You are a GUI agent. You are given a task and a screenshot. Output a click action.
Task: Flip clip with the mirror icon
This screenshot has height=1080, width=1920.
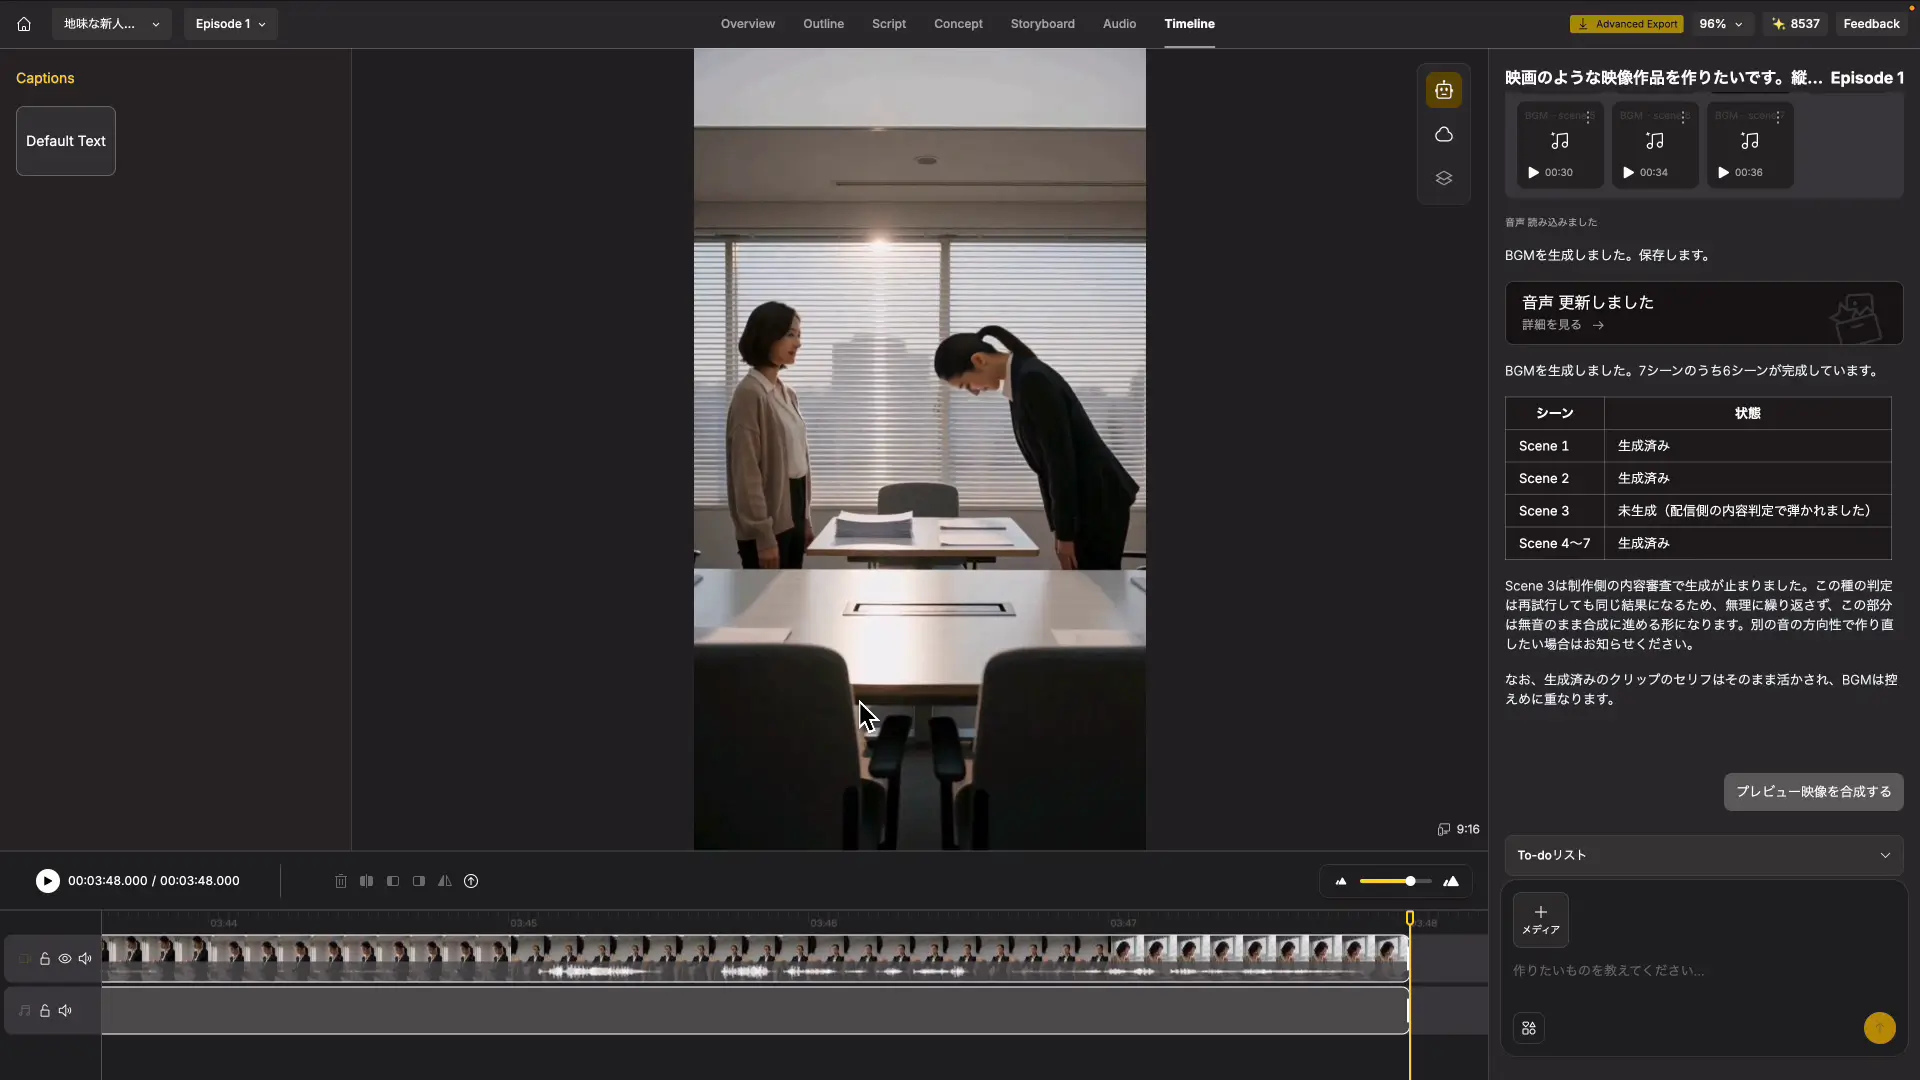point(444,881)
